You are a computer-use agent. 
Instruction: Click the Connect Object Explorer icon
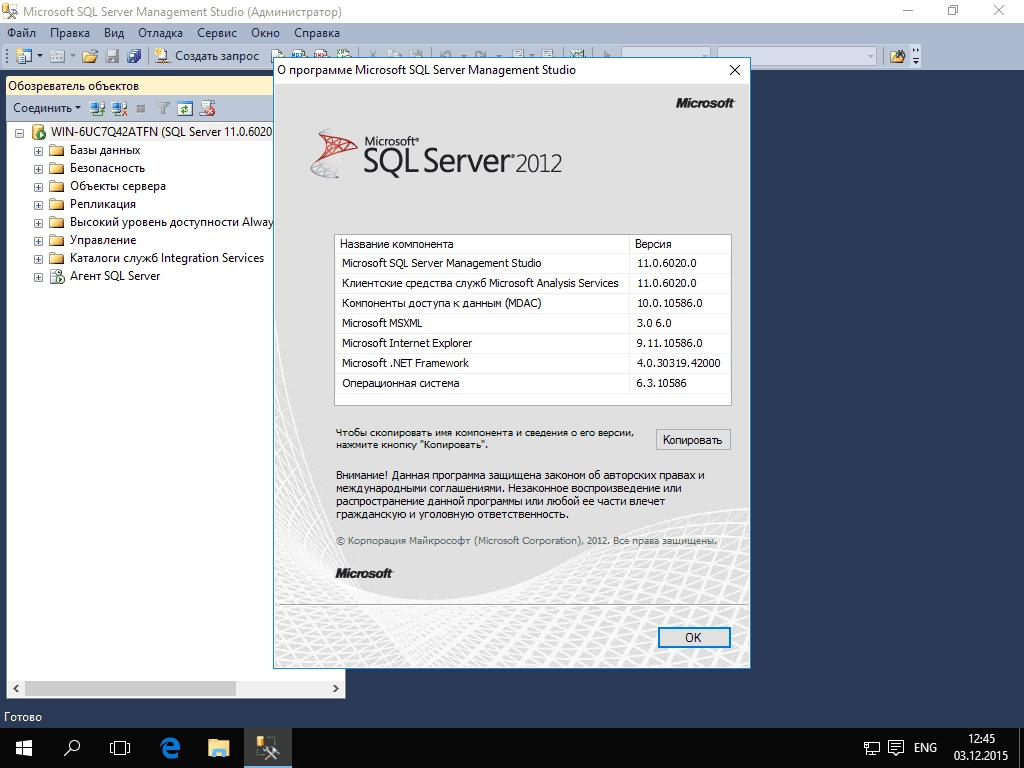pyautogui.click(x=97, y=108)
